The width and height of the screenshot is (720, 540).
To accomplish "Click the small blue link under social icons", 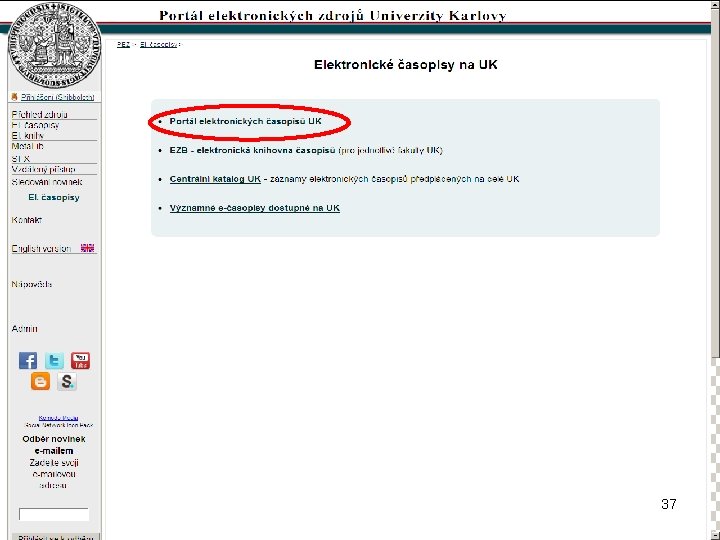I will click(58, 418).
